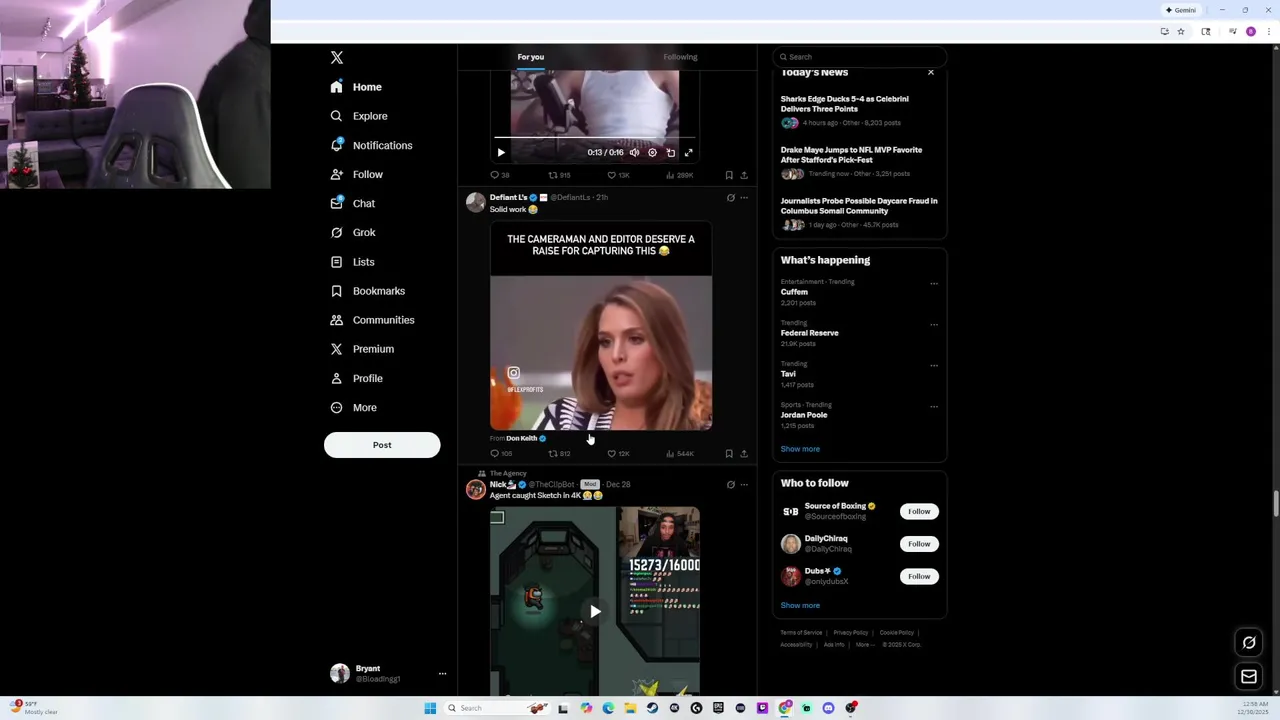The width and height of the screenshot is (1280, 720).
Task: Follow Dubs account
Action: click(919, 576)
